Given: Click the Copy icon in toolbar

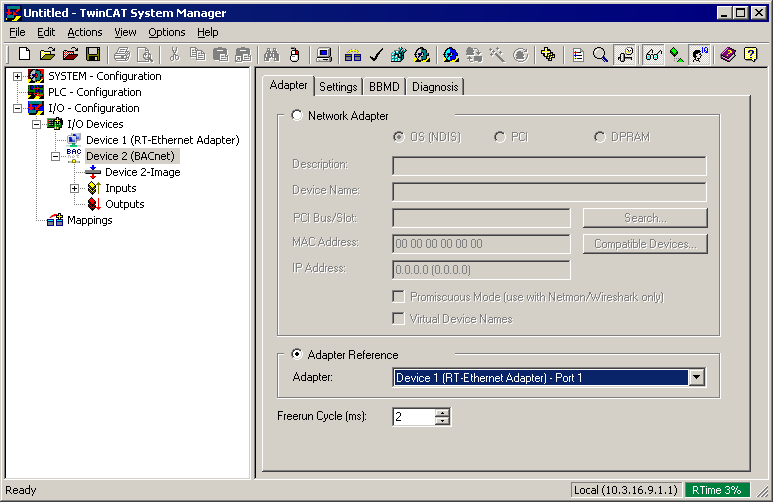Looking at the screenshot, I should click(197, 54).
